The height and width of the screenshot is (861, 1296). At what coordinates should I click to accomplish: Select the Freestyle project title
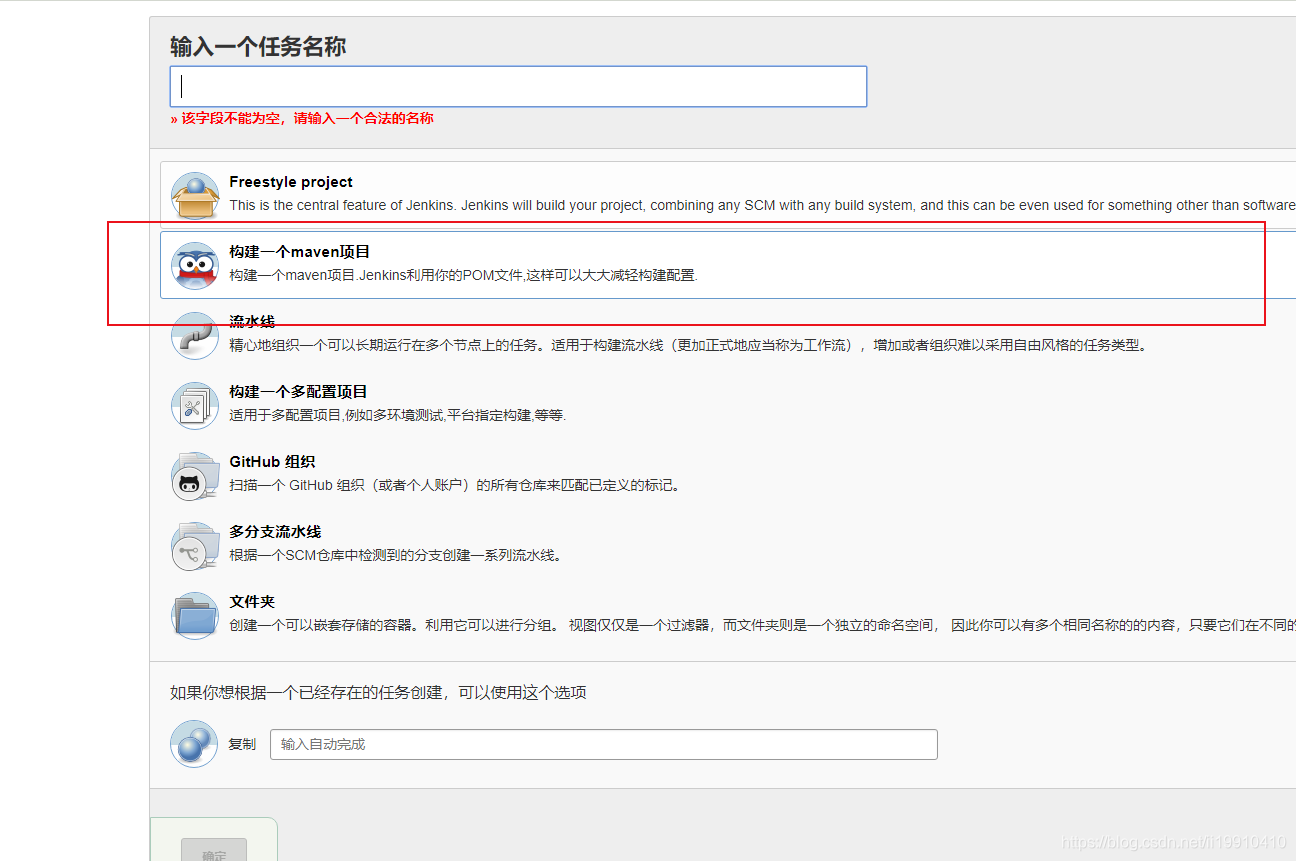click(x=291, y=182)
